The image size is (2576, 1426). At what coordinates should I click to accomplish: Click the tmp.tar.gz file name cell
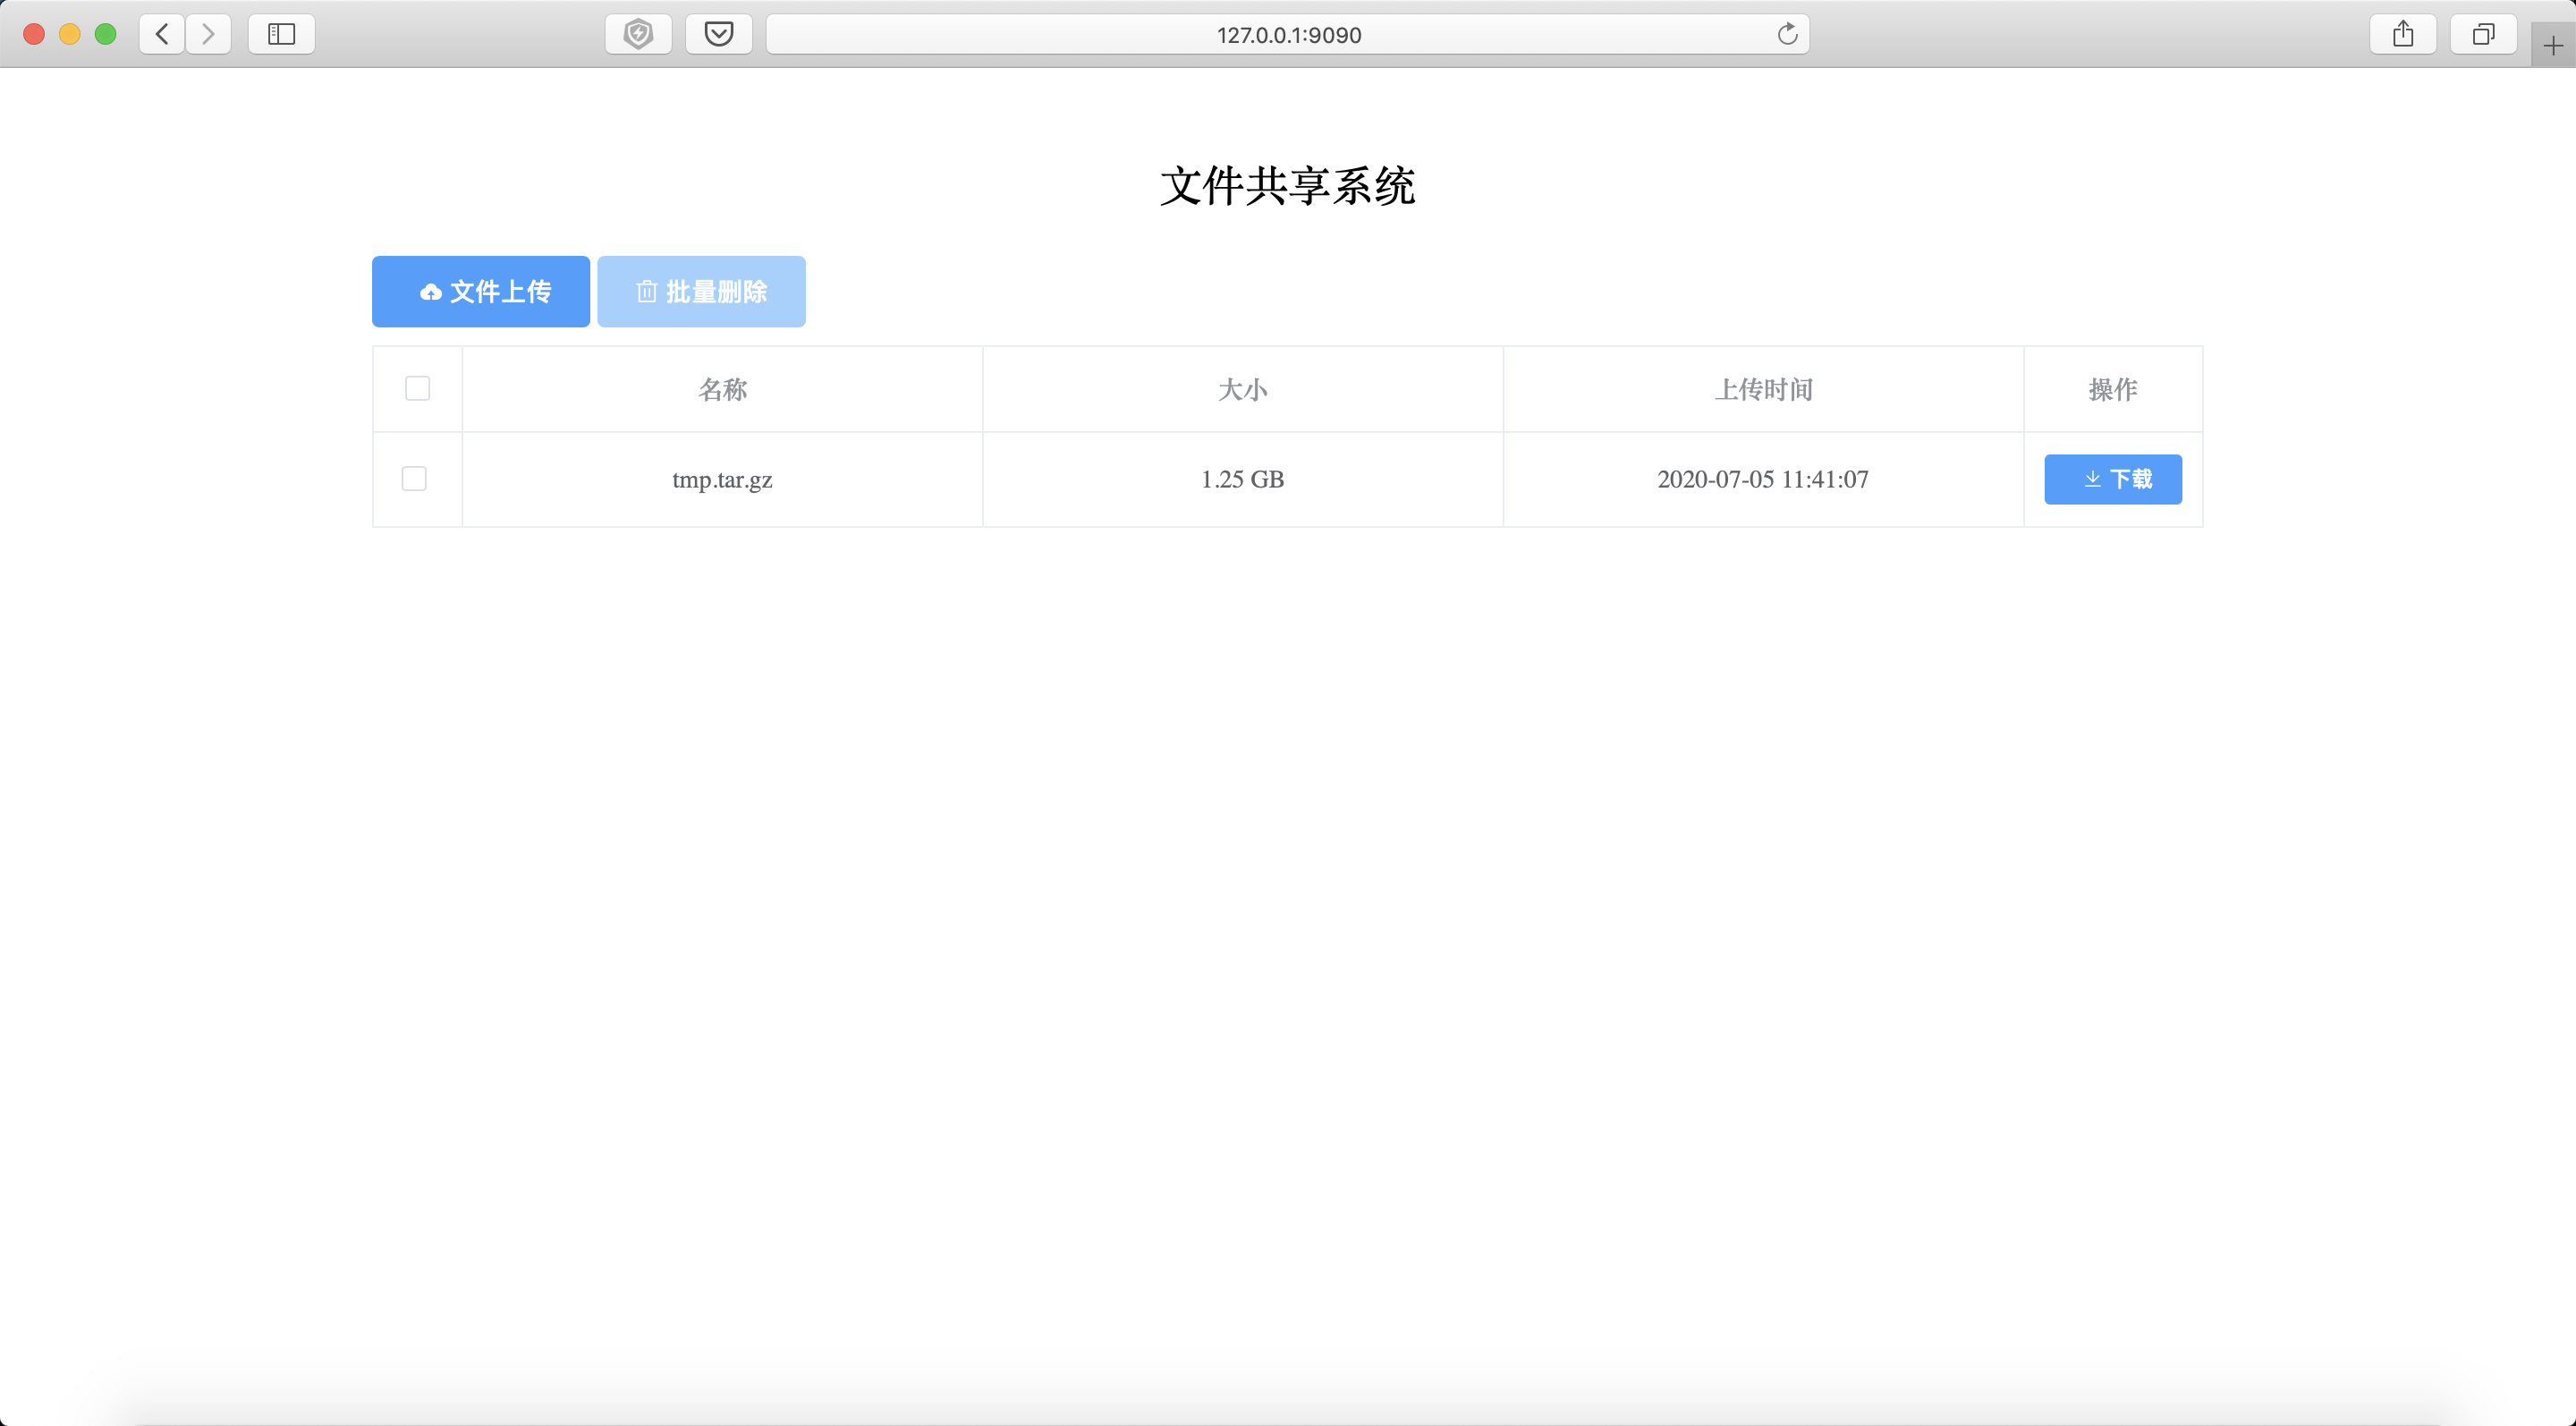[722, 479]
